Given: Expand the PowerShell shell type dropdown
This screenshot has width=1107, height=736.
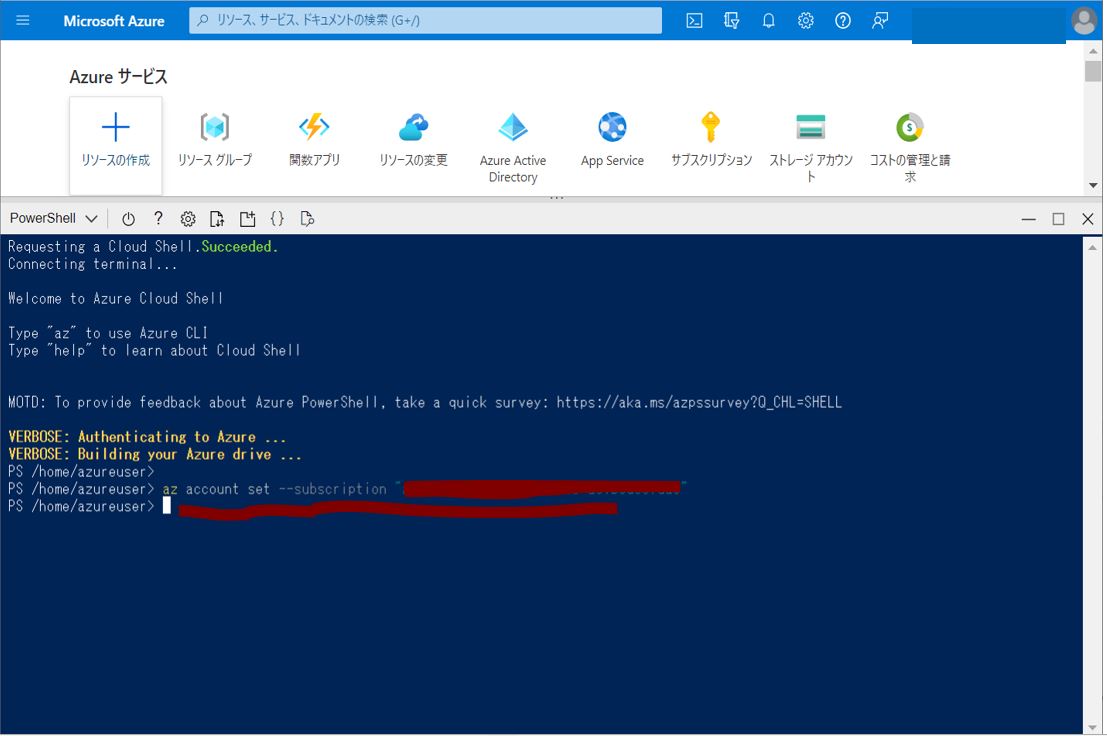Looking at the screenshot, I should pyautogui.click(x=53, y=219).
